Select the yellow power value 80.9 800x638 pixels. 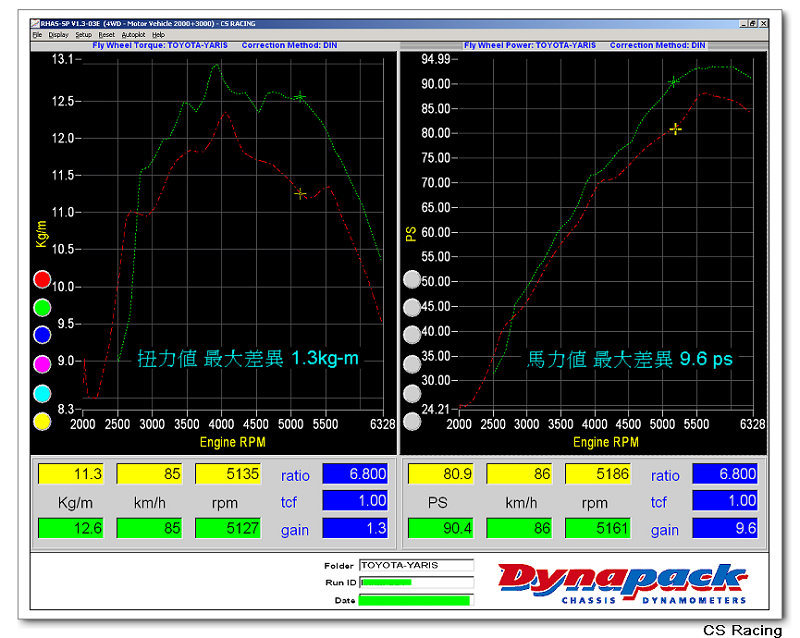(x=441, y=474)
